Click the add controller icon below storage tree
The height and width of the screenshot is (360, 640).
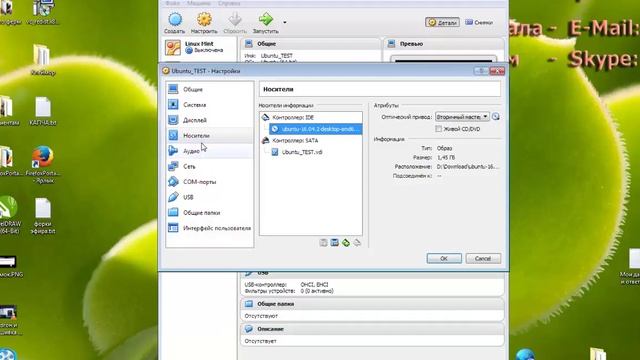point(323,243)
